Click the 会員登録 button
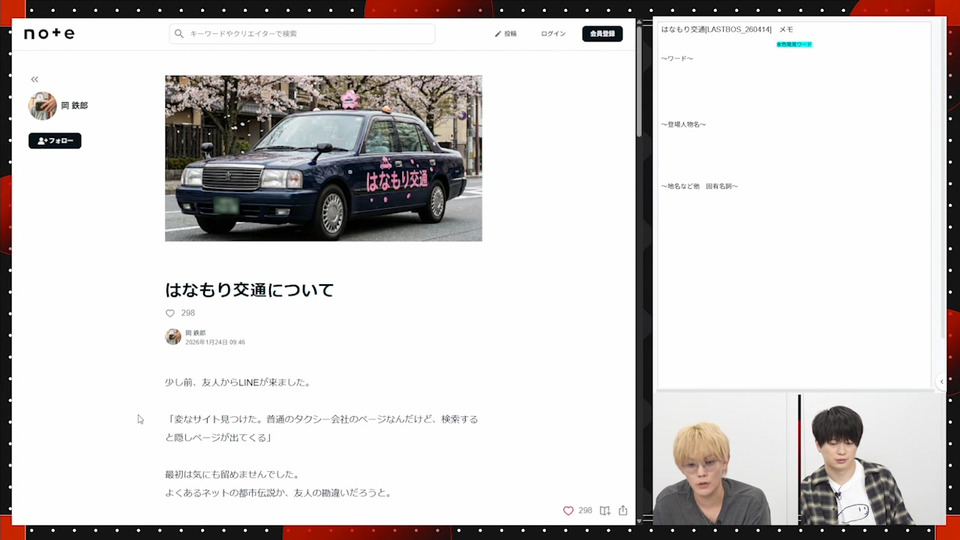This screenshot has width=960, height=540. [x=602, y=34]
